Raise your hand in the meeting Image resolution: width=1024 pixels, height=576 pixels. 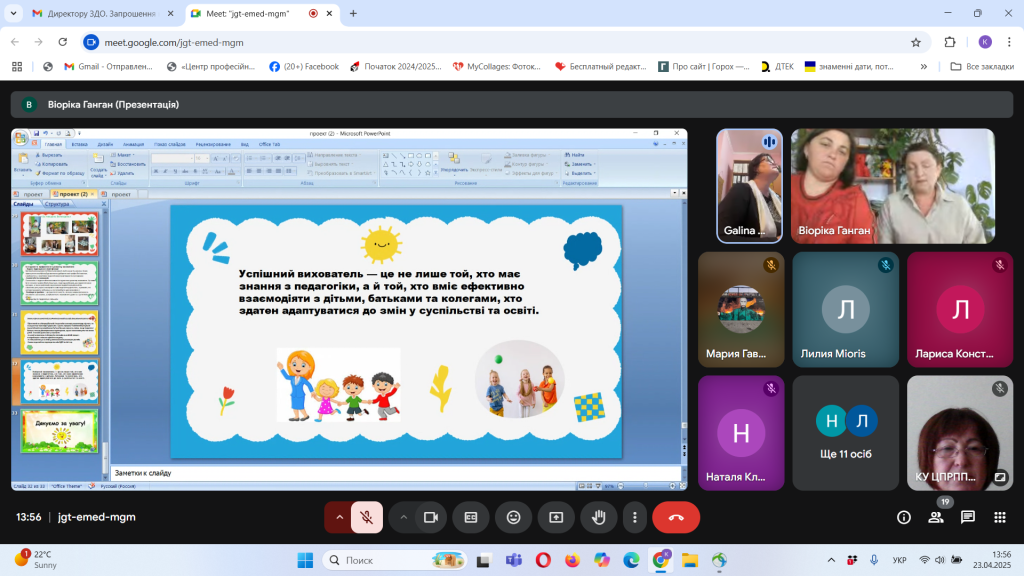(598, 517)
